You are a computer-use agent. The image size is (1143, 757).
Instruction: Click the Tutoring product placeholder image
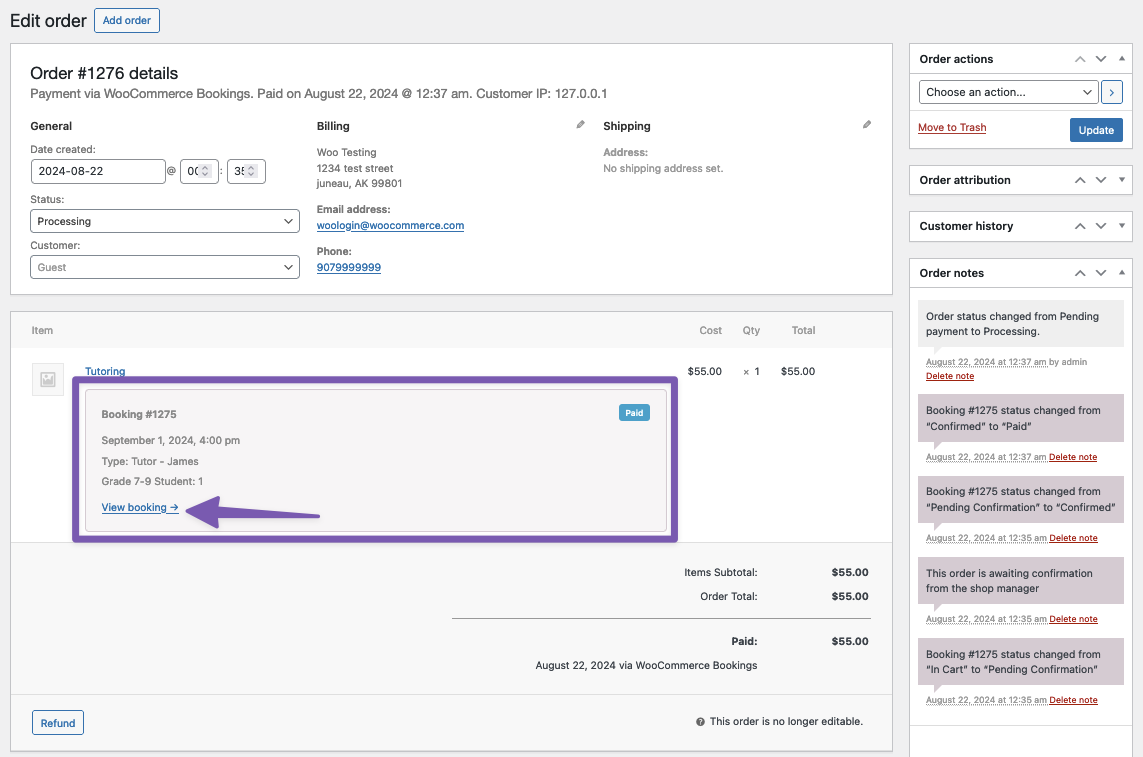[x=47, y=379]
